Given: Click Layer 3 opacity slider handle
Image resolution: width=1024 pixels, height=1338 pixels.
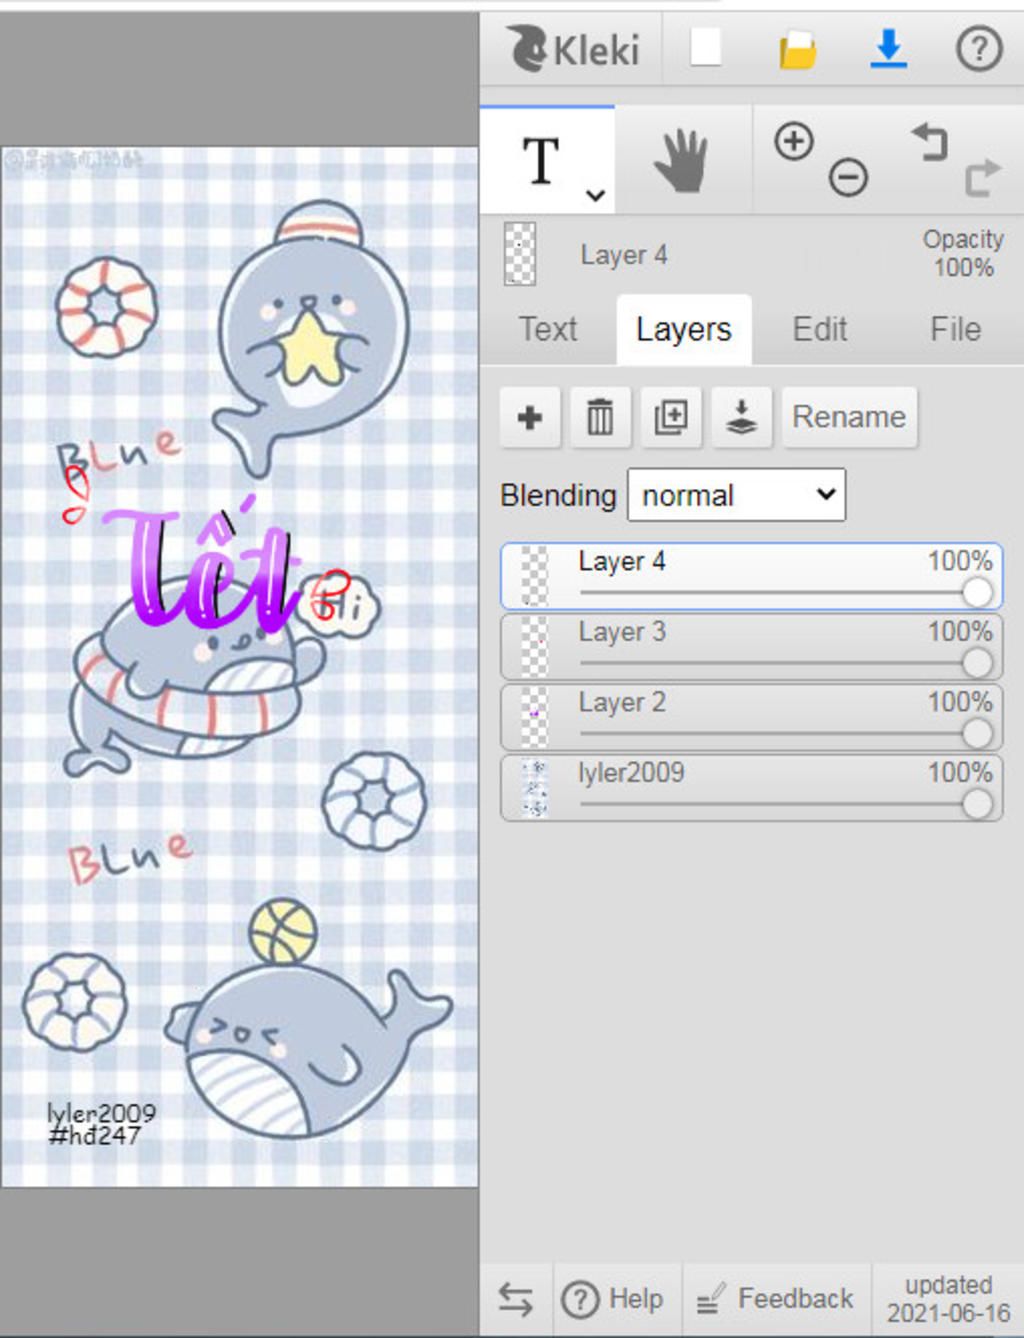Looking at the screenshot, I should pos(977,663).
